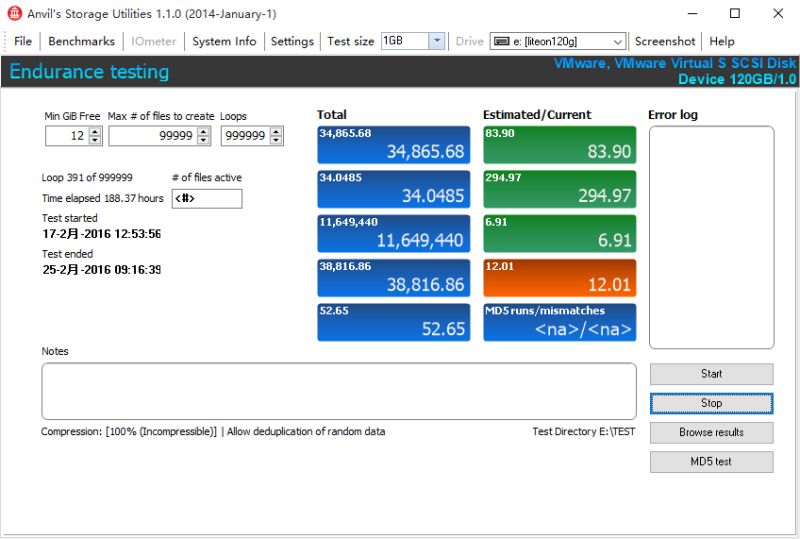This screenshot has height=539, width=800.
Task: Click the Total 34,865.68 tile
Action: (393, 145)
